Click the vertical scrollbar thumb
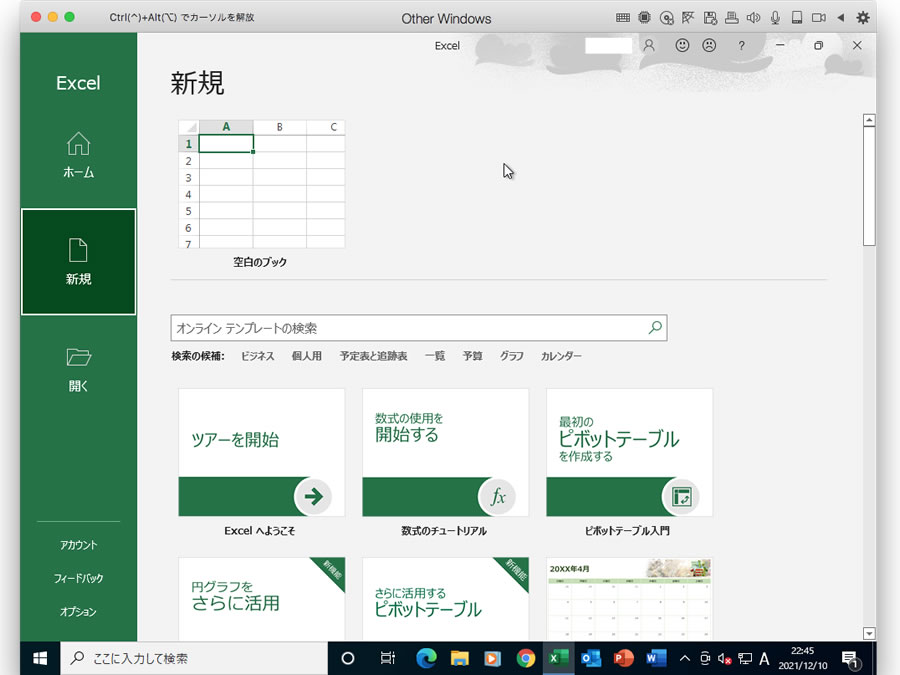Image resolution: width=900 pixels, height=675 pixels. click(869, 186)
